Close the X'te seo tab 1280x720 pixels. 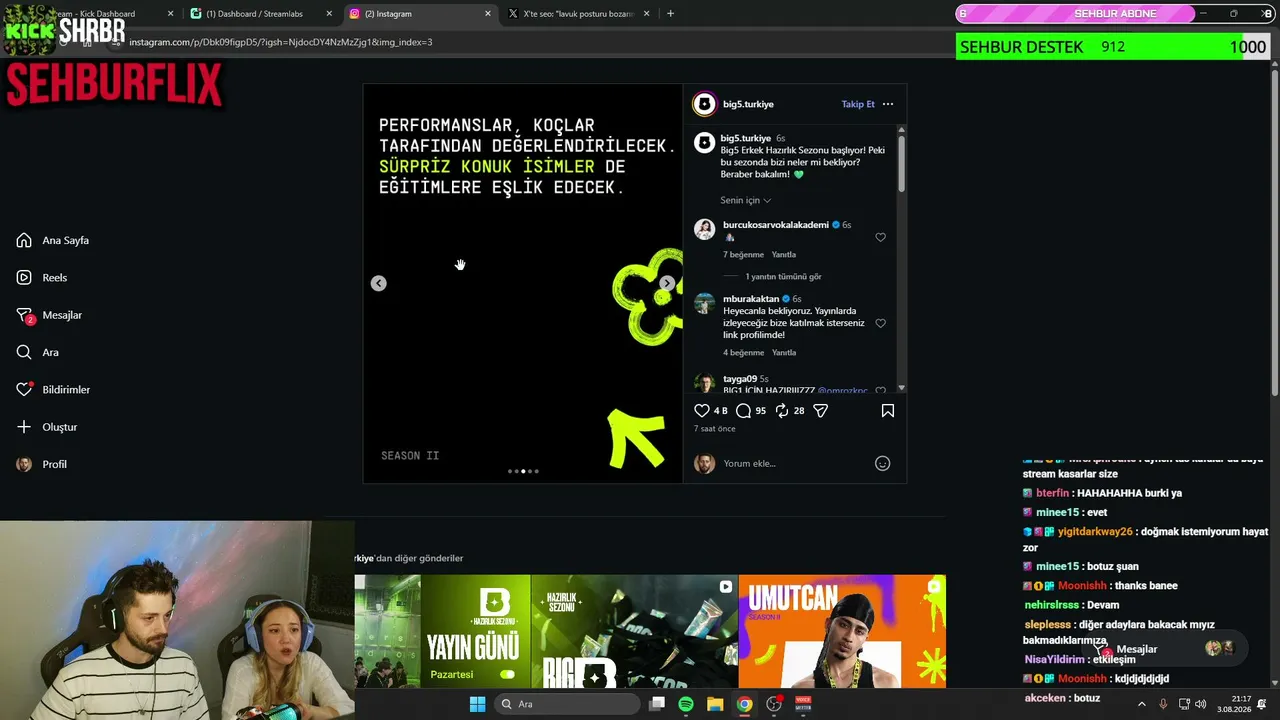[647, 14]
